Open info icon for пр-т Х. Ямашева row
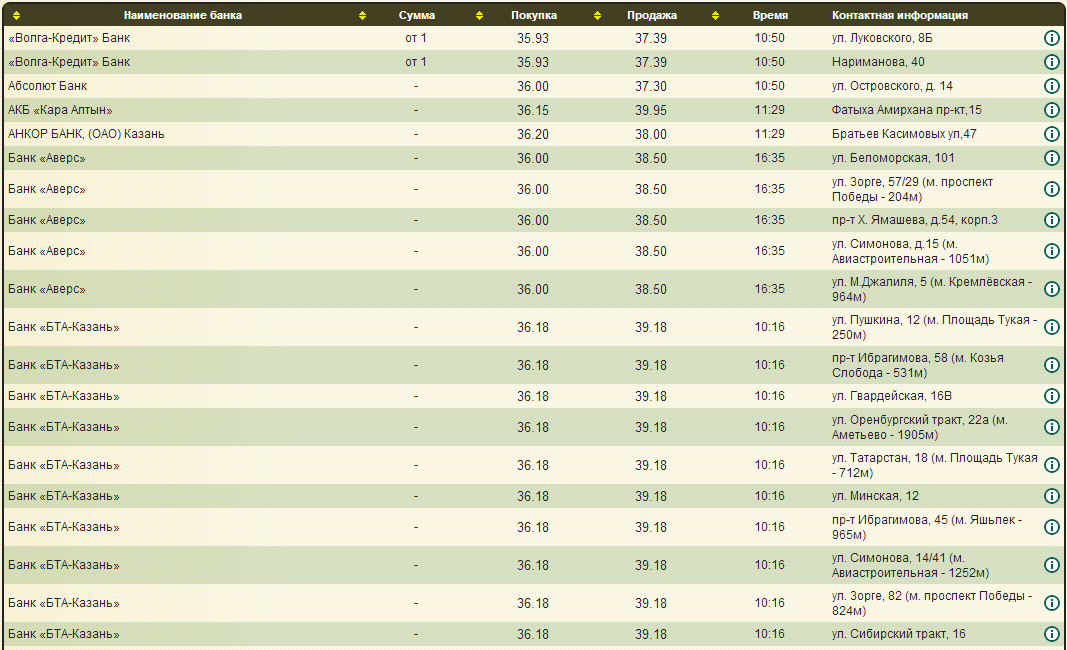Viewport: 1067px width, 650px height. point(1051,220)
